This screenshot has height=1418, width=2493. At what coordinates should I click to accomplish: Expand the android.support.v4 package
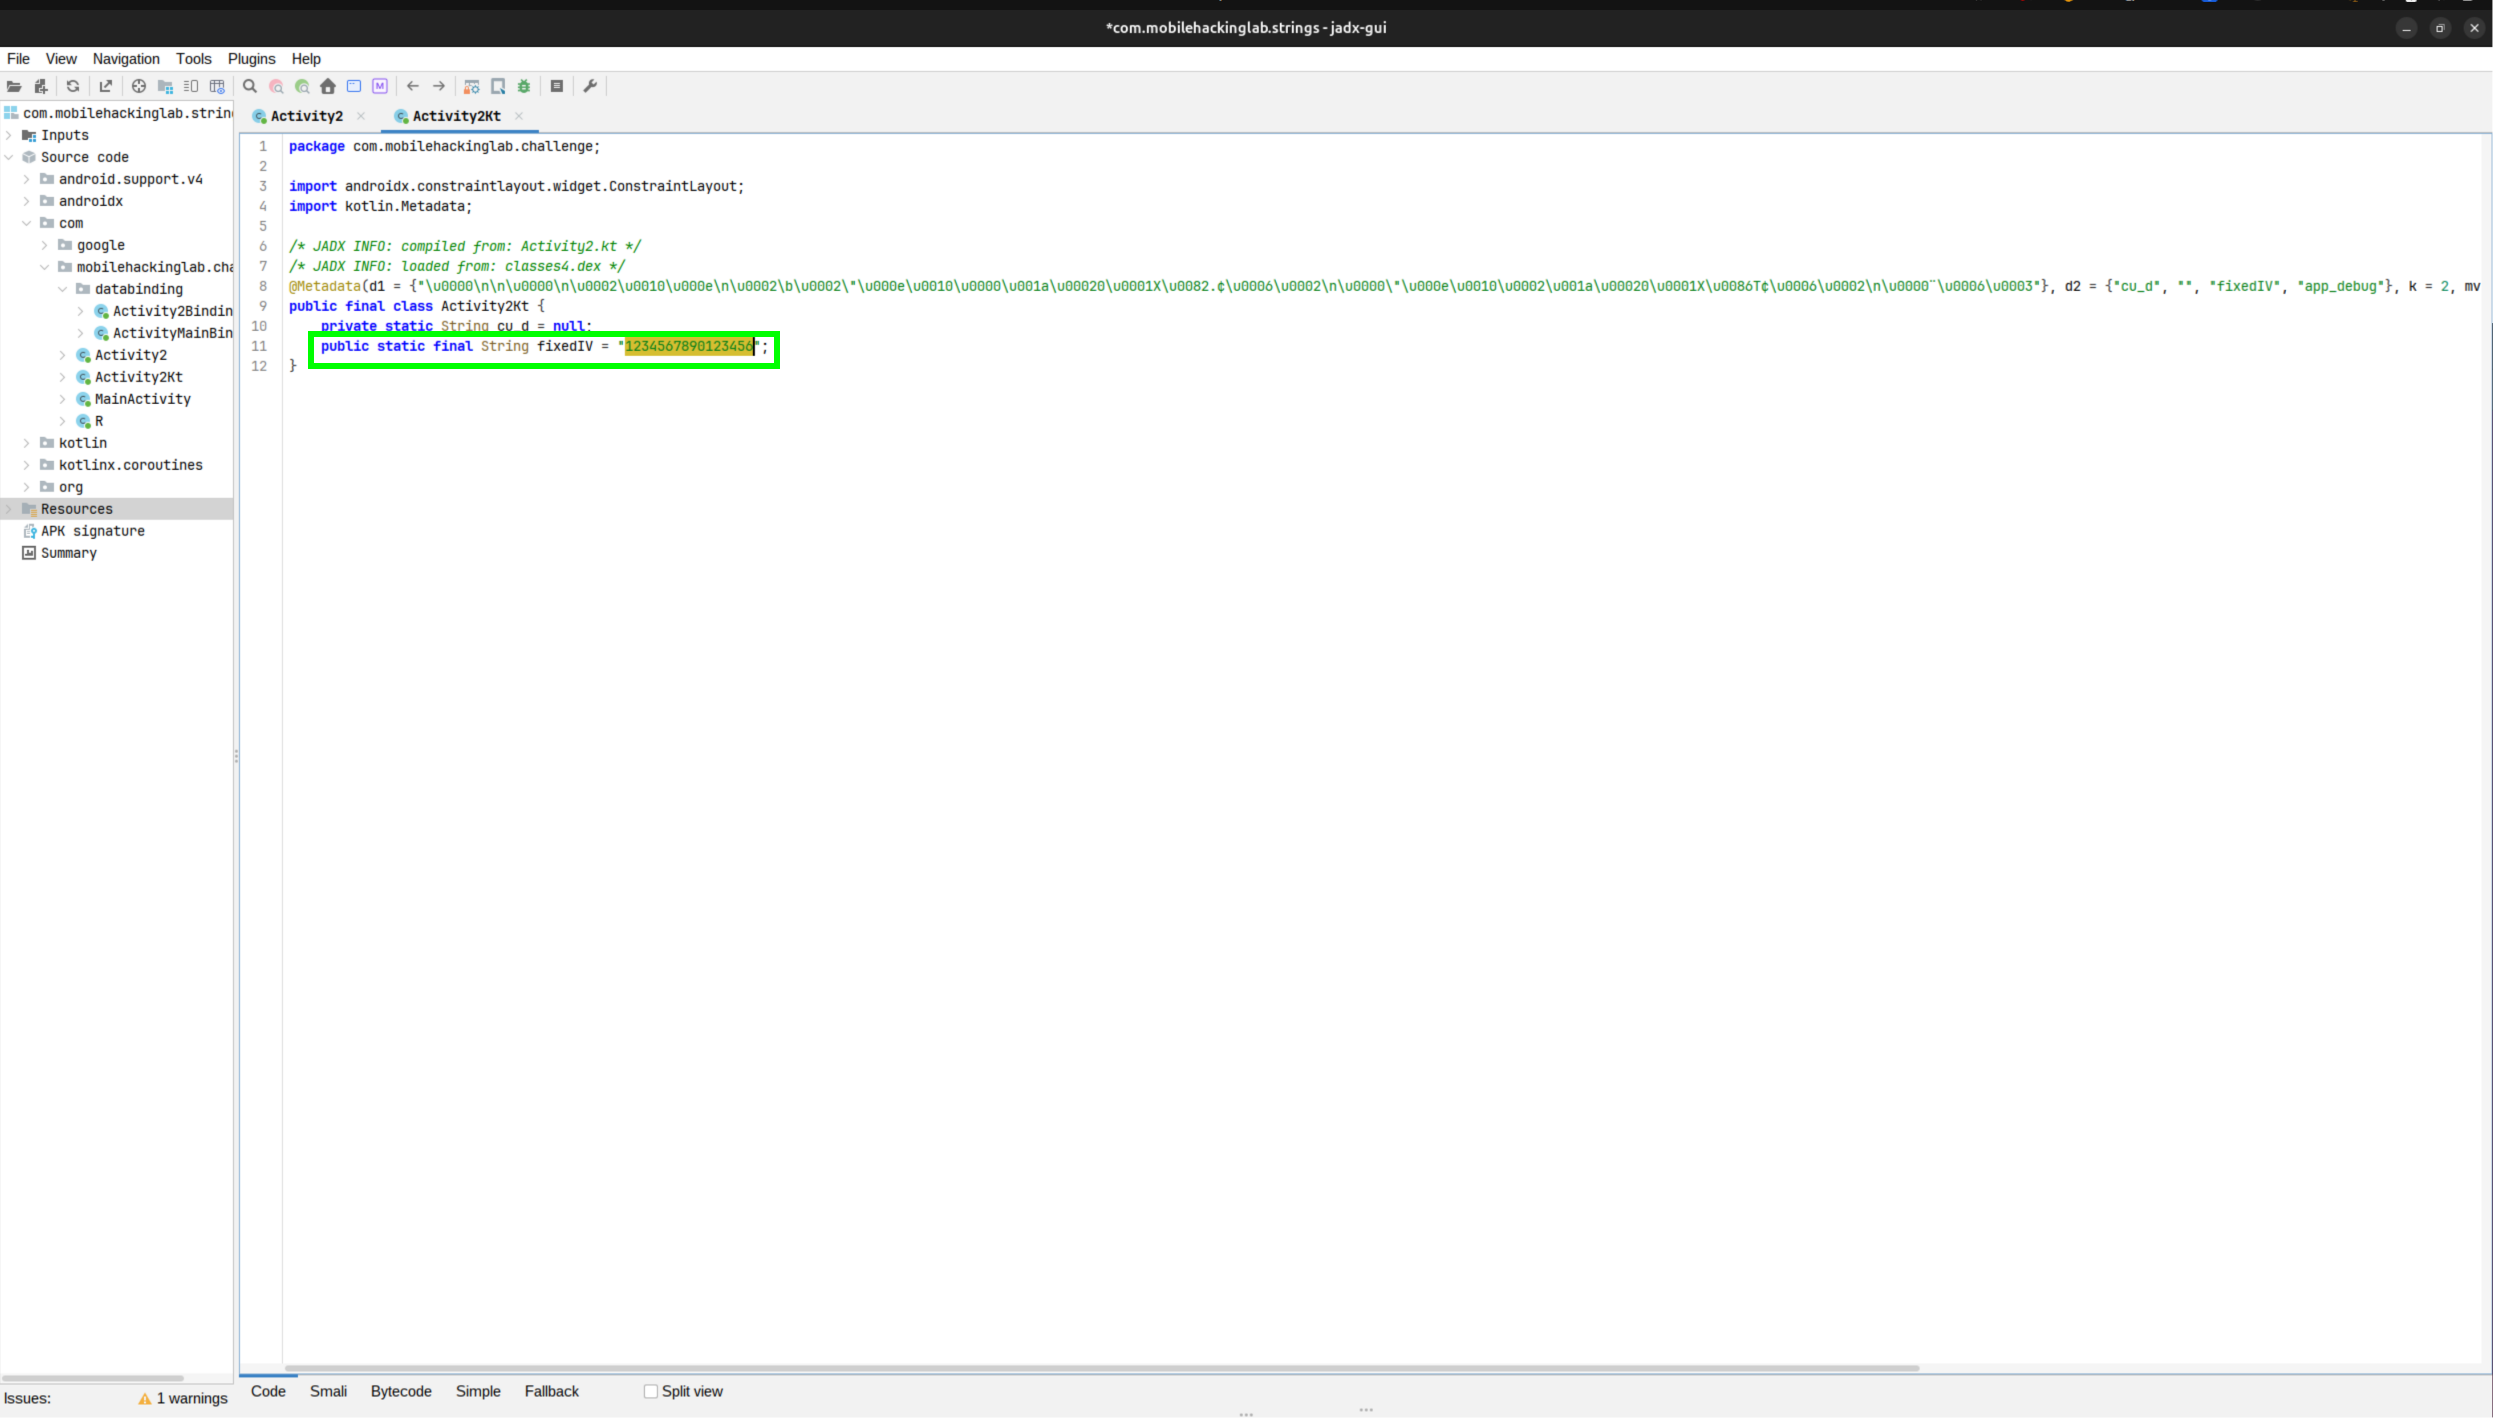tap(27, 179)
